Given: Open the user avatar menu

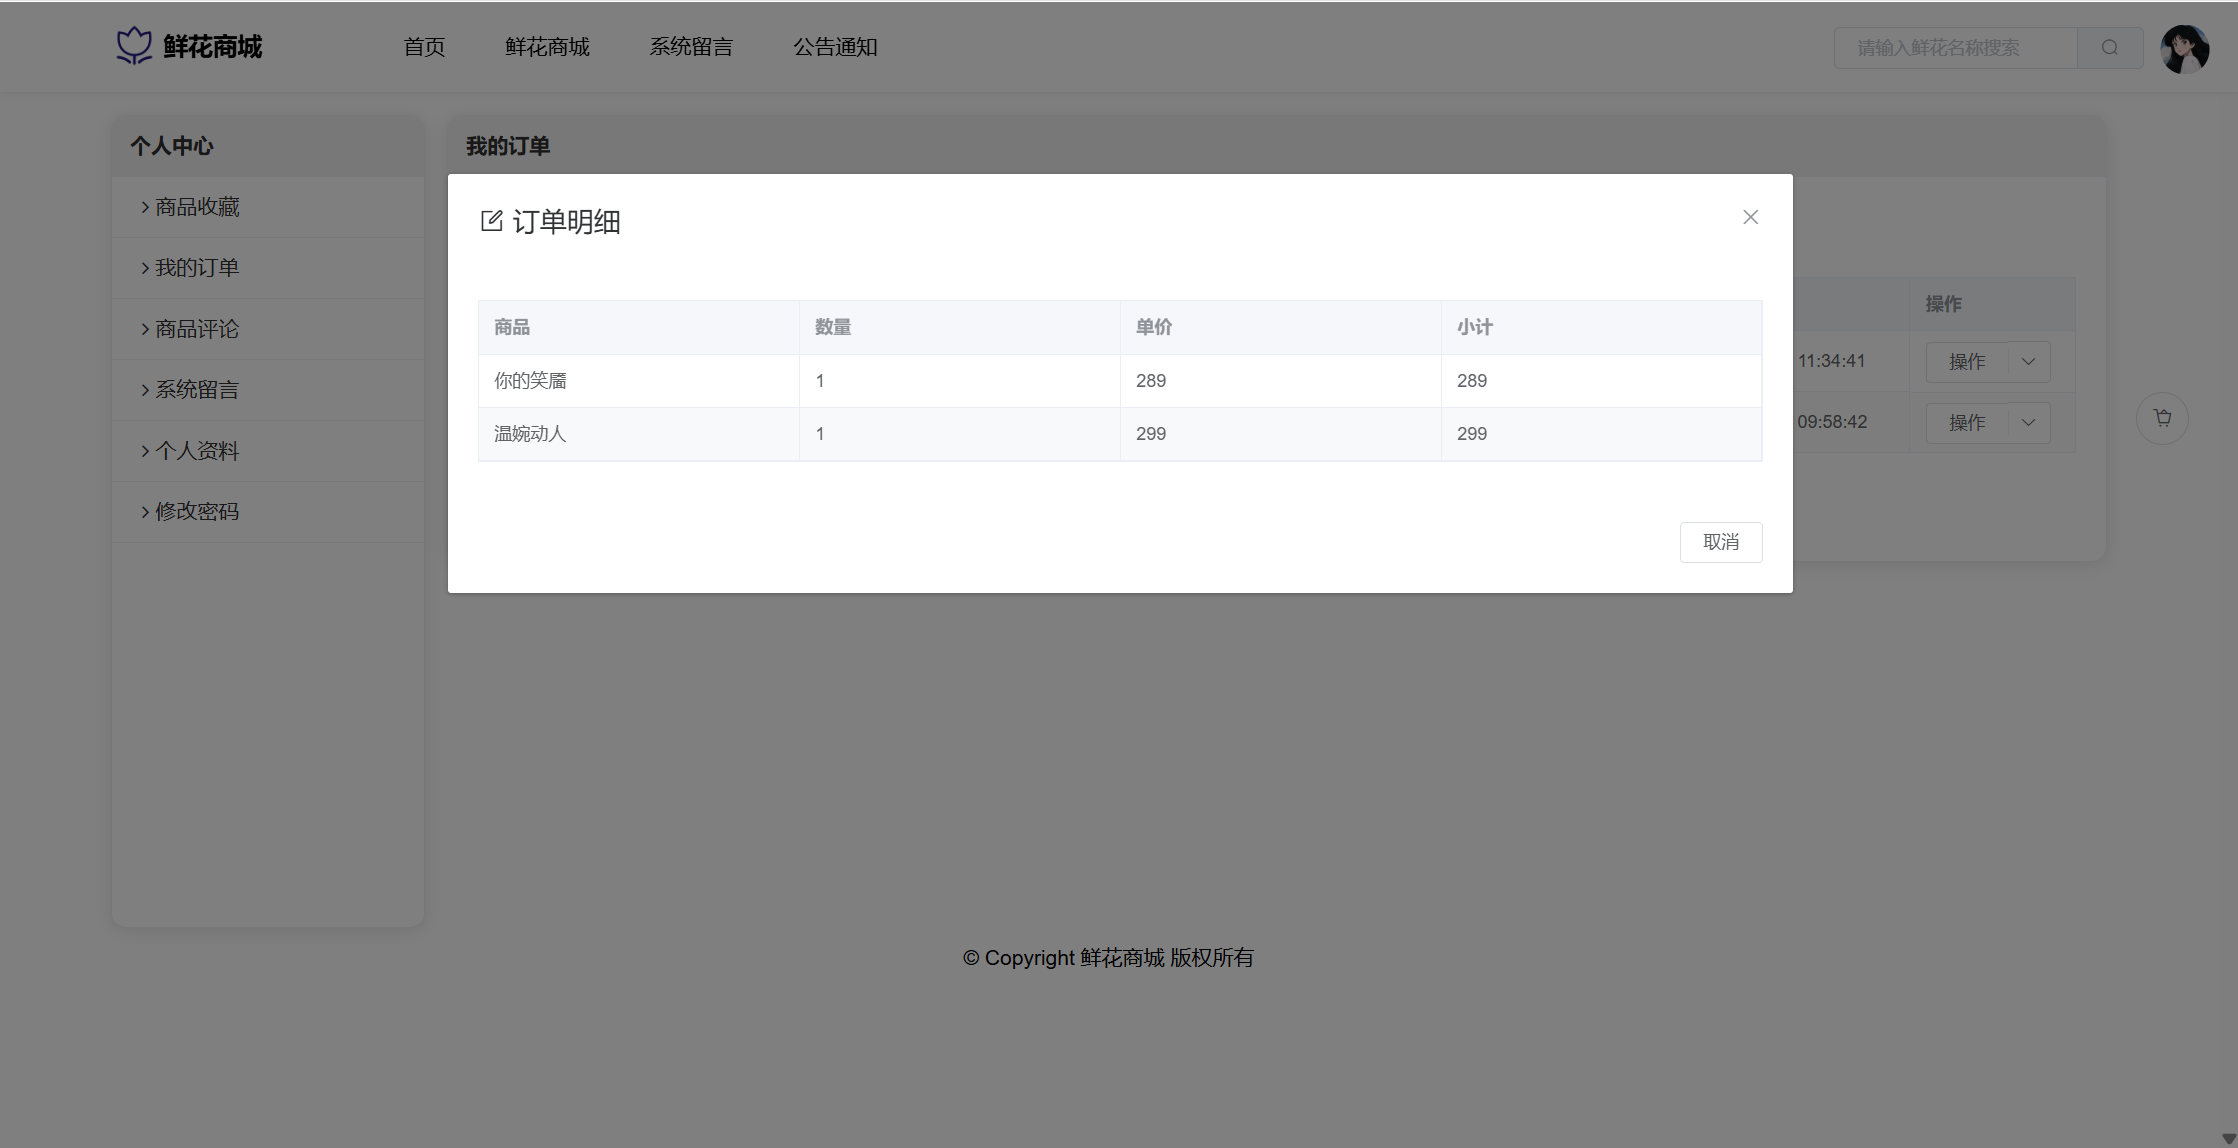Looking at the screenshot, I should pyautogui.click(x=2184, y=48).
